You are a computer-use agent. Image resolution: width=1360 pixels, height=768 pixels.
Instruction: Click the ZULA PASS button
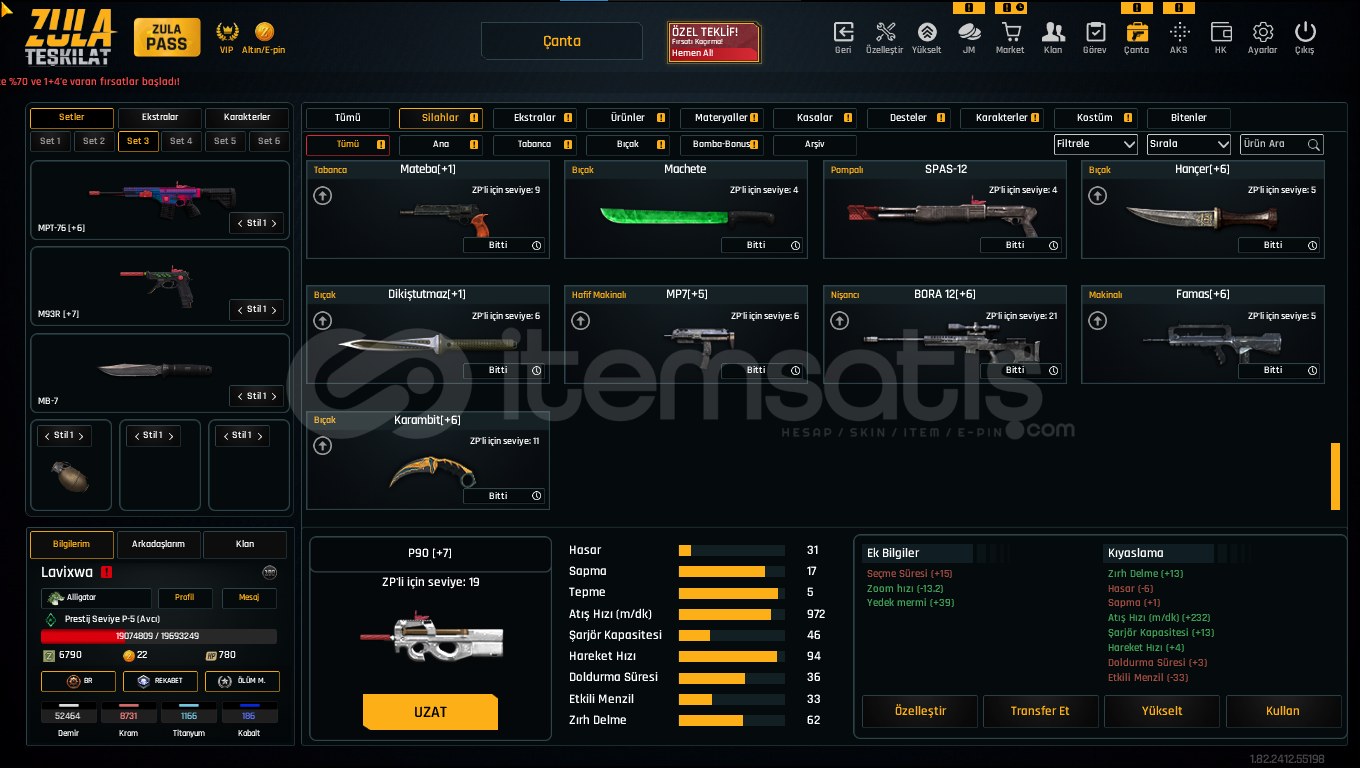(x=167, y=38)
